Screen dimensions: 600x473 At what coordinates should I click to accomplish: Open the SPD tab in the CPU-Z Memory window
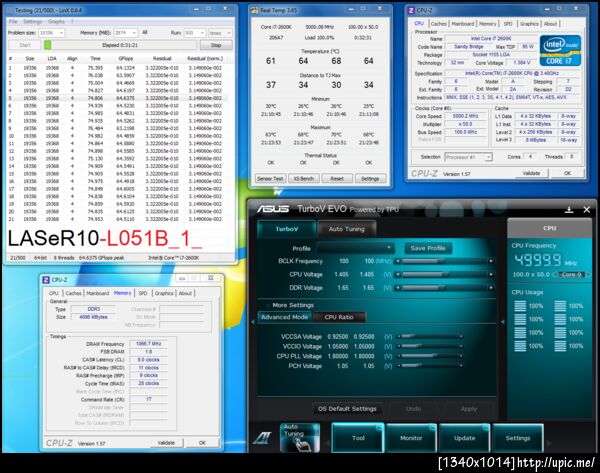pos(143,293)
